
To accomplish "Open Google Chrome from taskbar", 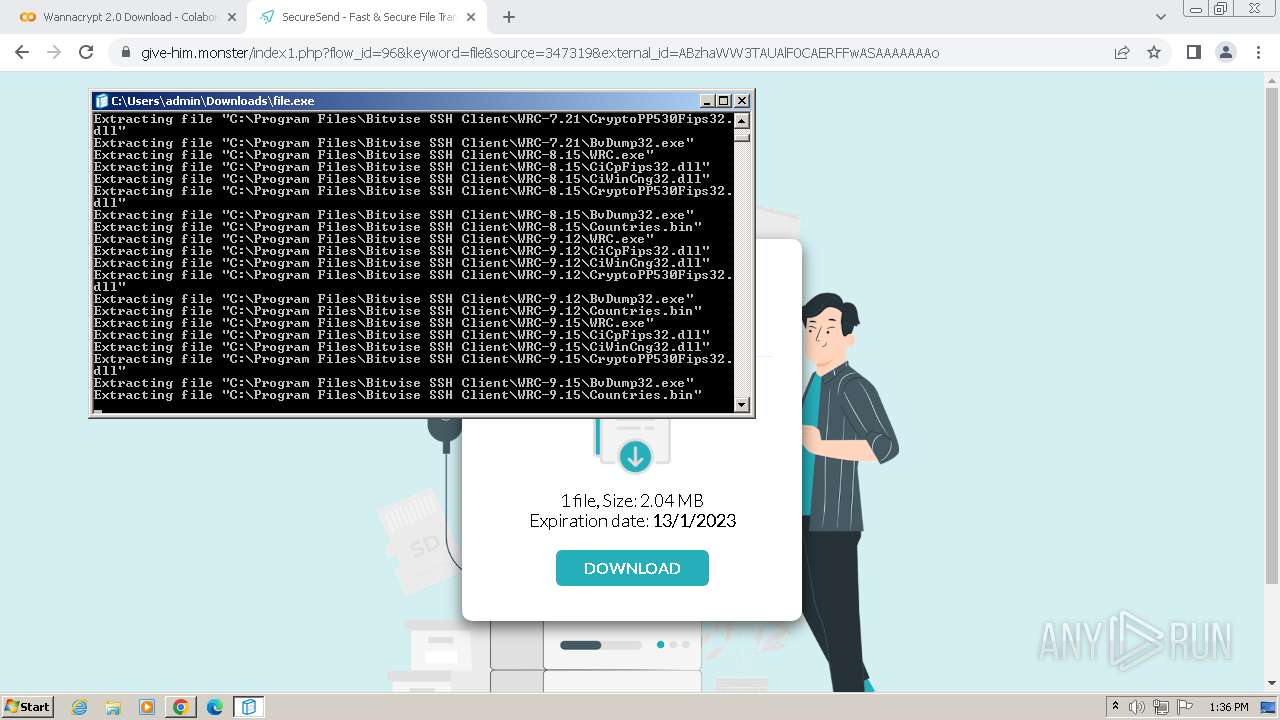I will pos(181,707).
